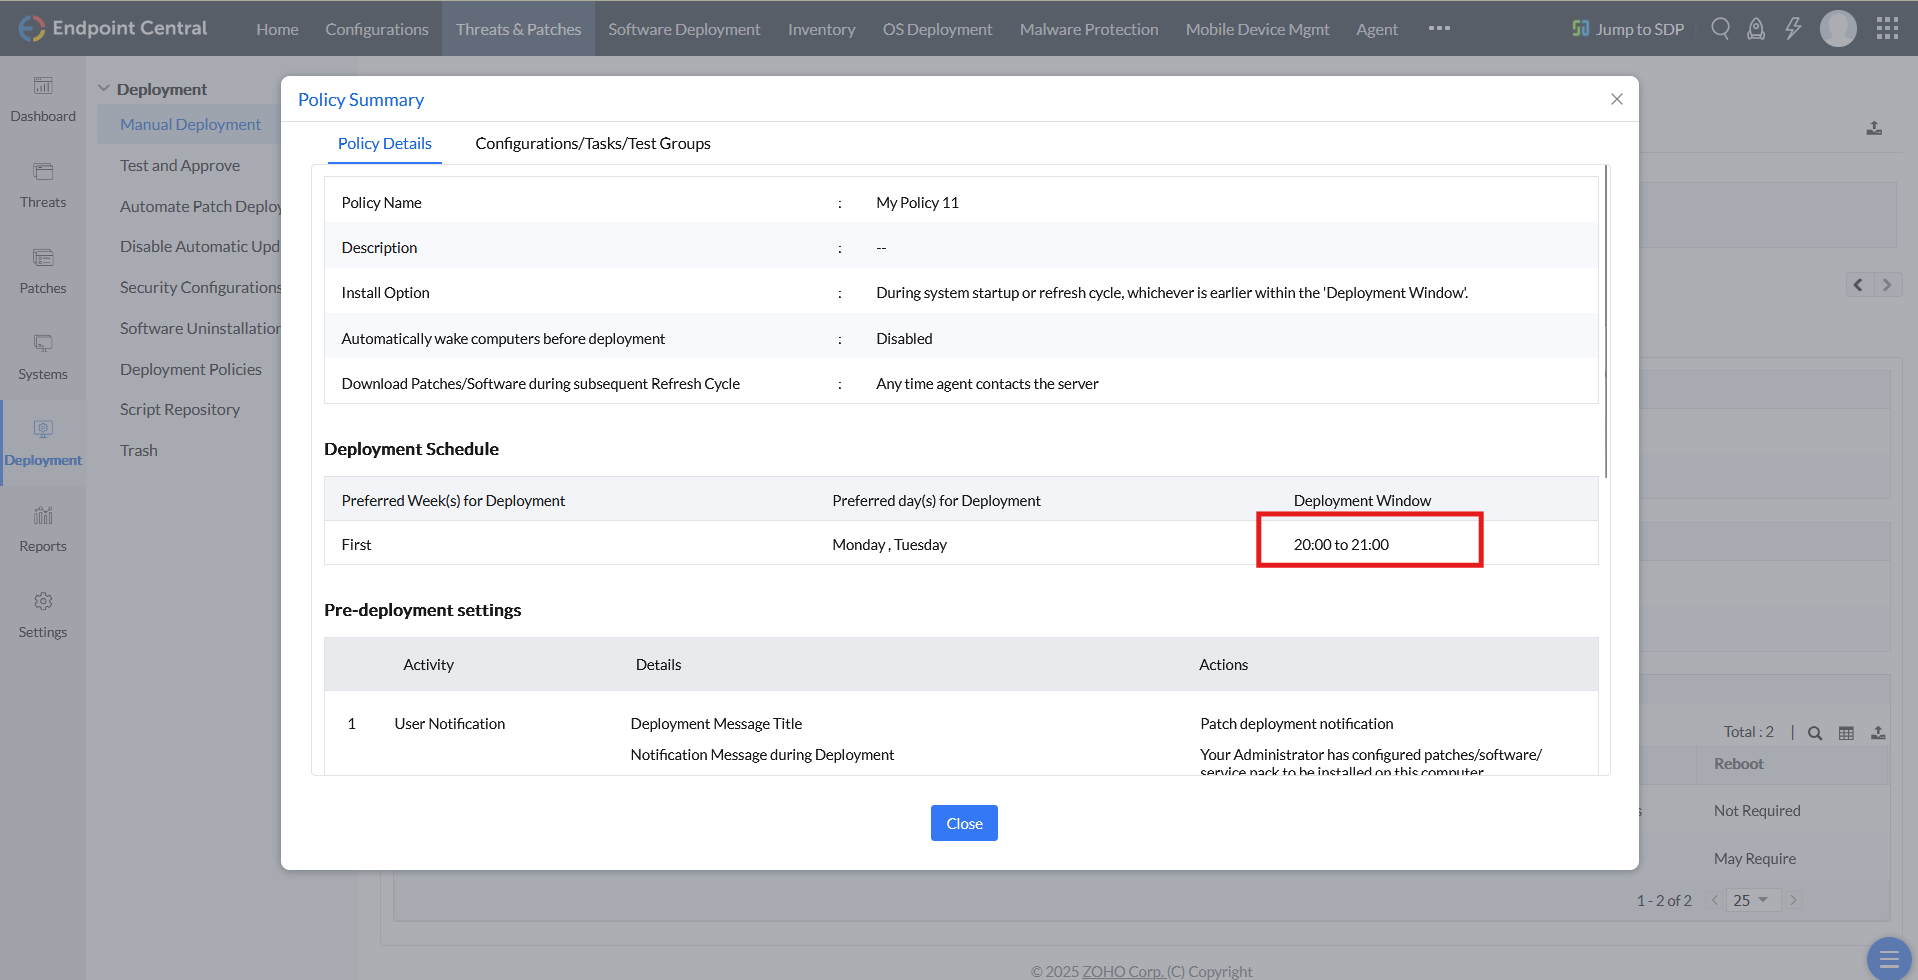
Task: Click the ZOHO Corp. footer link
Action: point(1122,971)
